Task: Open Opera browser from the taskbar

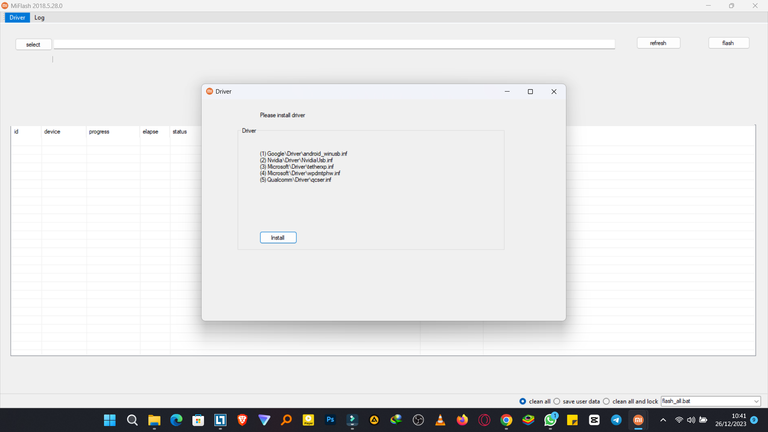Action: coord(484,420)
